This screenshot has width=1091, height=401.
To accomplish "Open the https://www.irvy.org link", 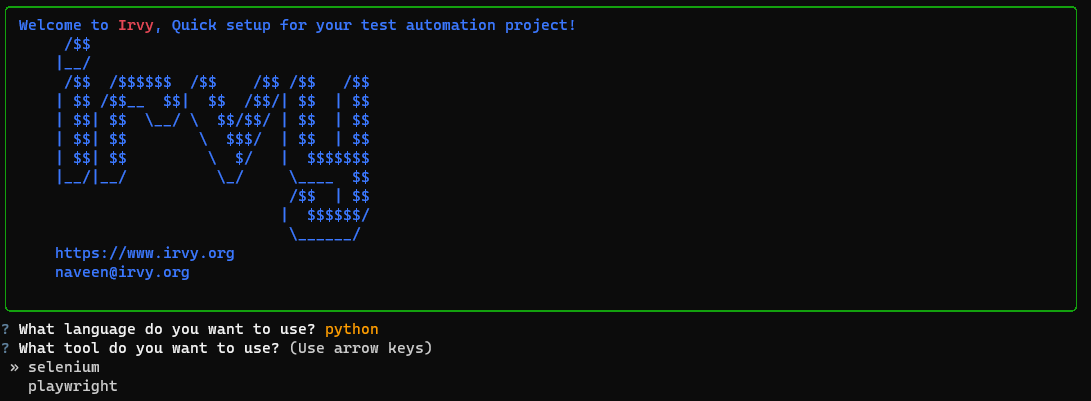I will tap(144, 253).
